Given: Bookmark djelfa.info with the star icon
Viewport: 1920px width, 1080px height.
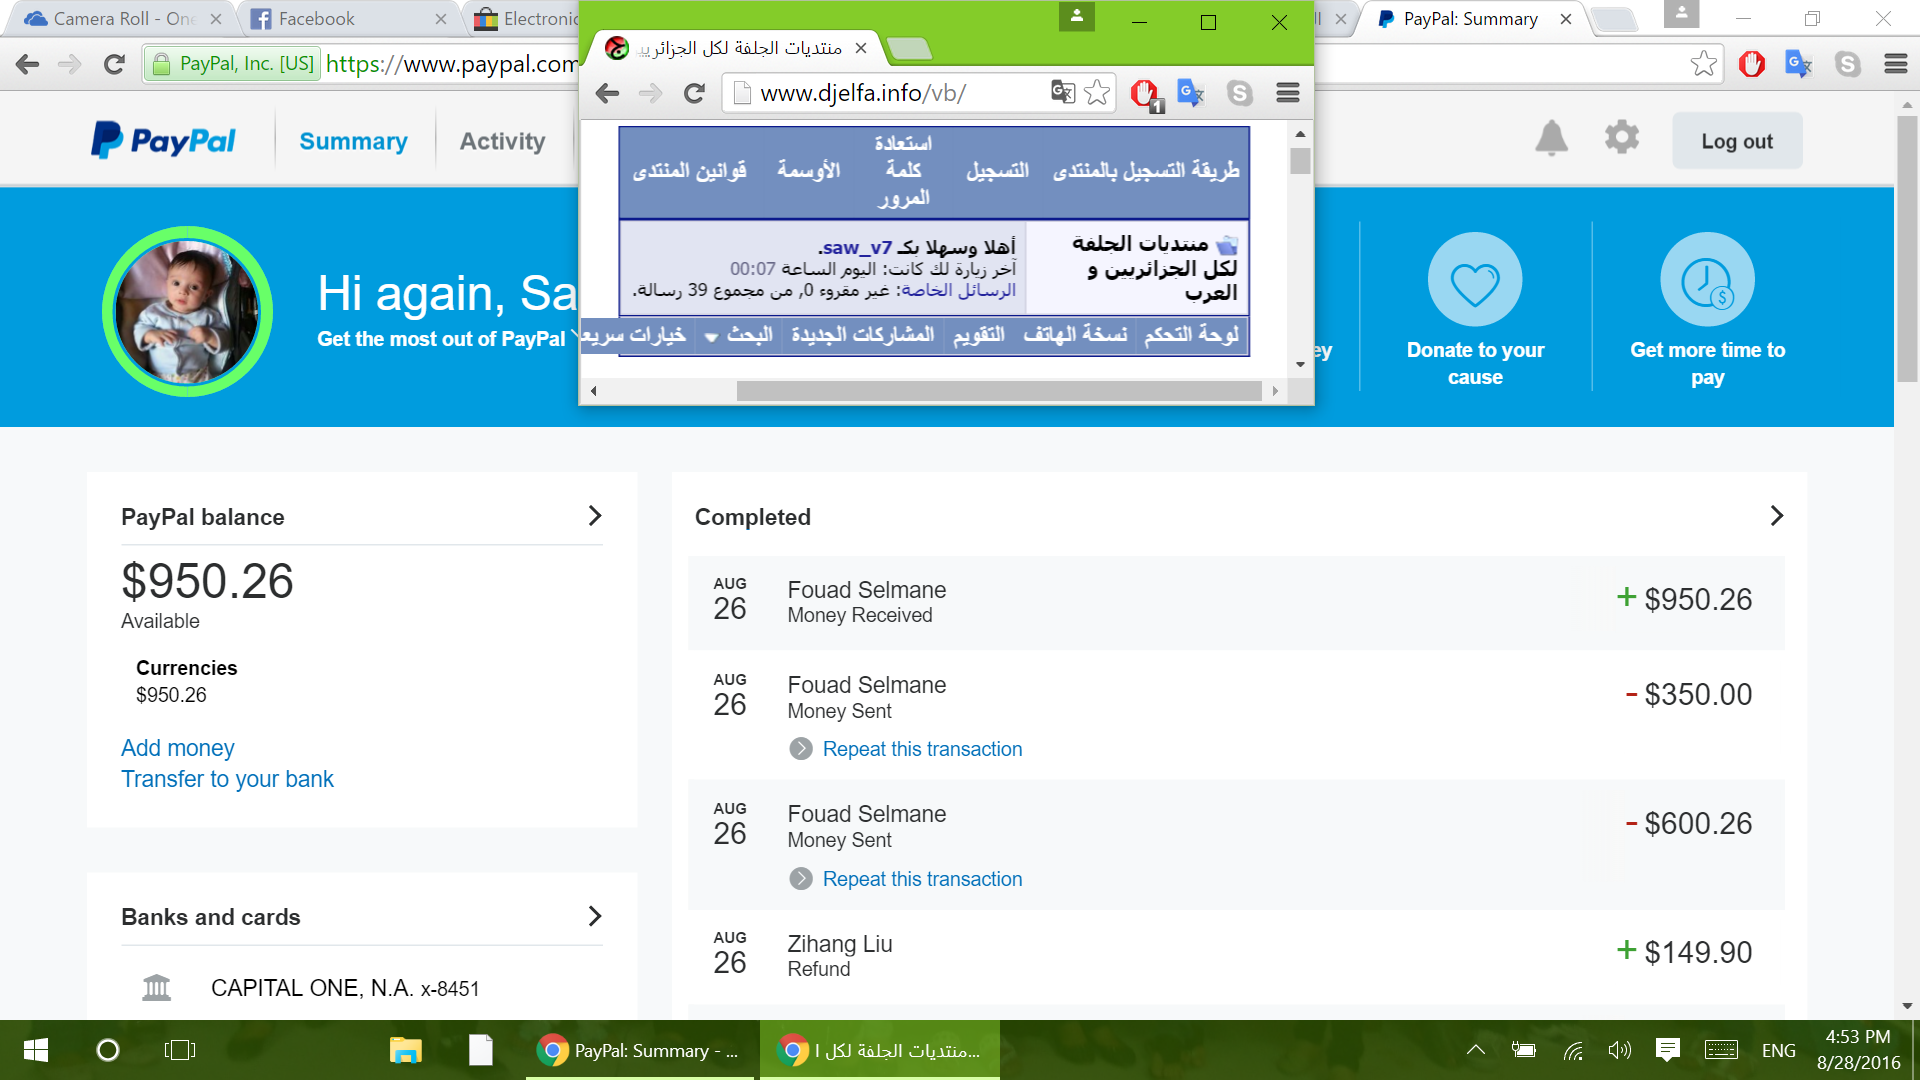Looking at the screenshot, I should click(x=1097, y=93).
